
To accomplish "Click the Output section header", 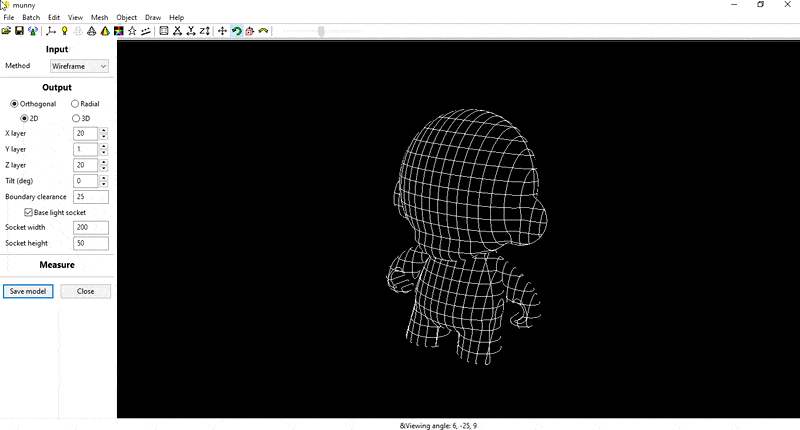I will click(x=57, y=88).
